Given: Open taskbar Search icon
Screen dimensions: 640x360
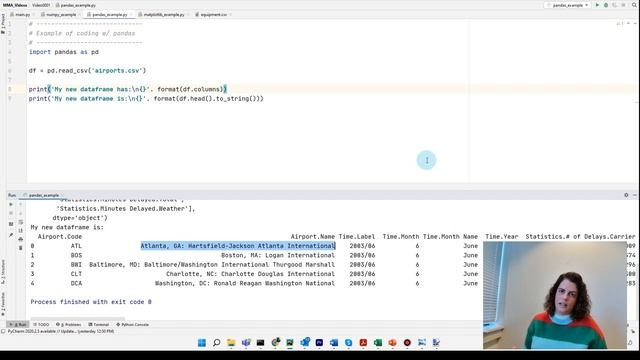Looking at the screenshot, I should coord(216,342).
